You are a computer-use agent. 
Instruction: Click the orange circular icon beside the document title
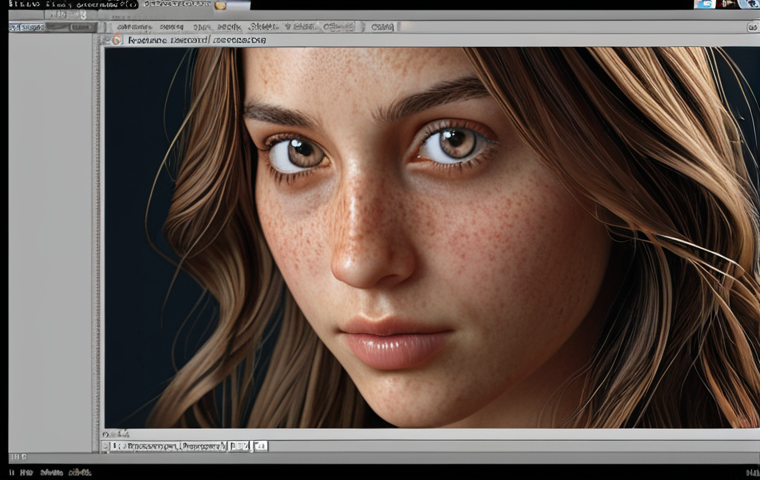(x=116, y=40)
